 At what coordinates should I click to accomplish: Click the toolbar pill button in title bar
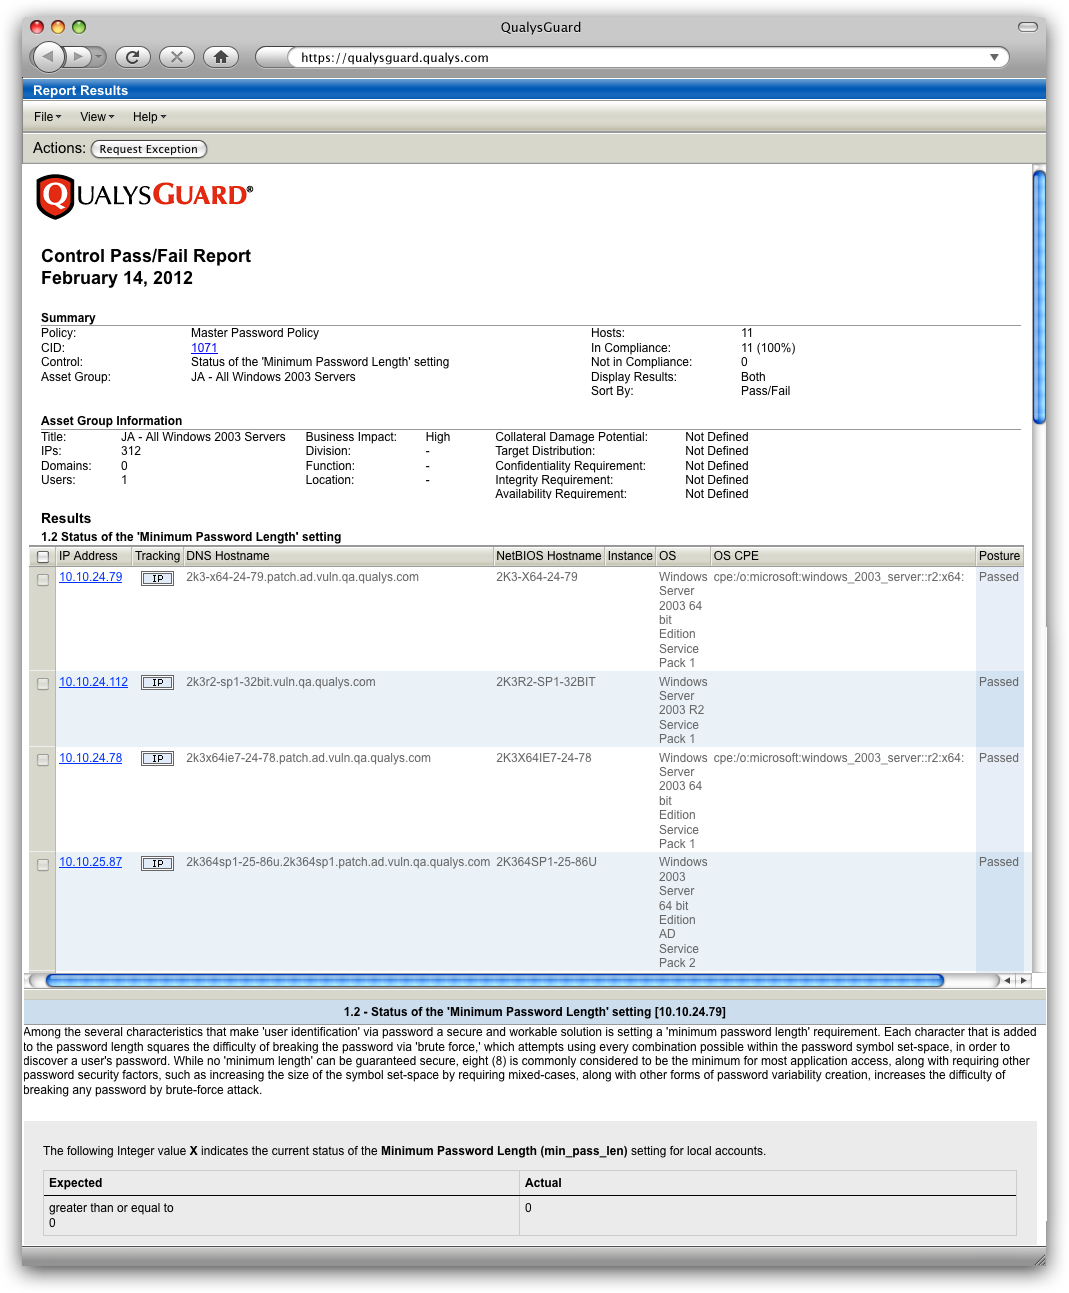pyautogui.click(x=1028, y=27)
